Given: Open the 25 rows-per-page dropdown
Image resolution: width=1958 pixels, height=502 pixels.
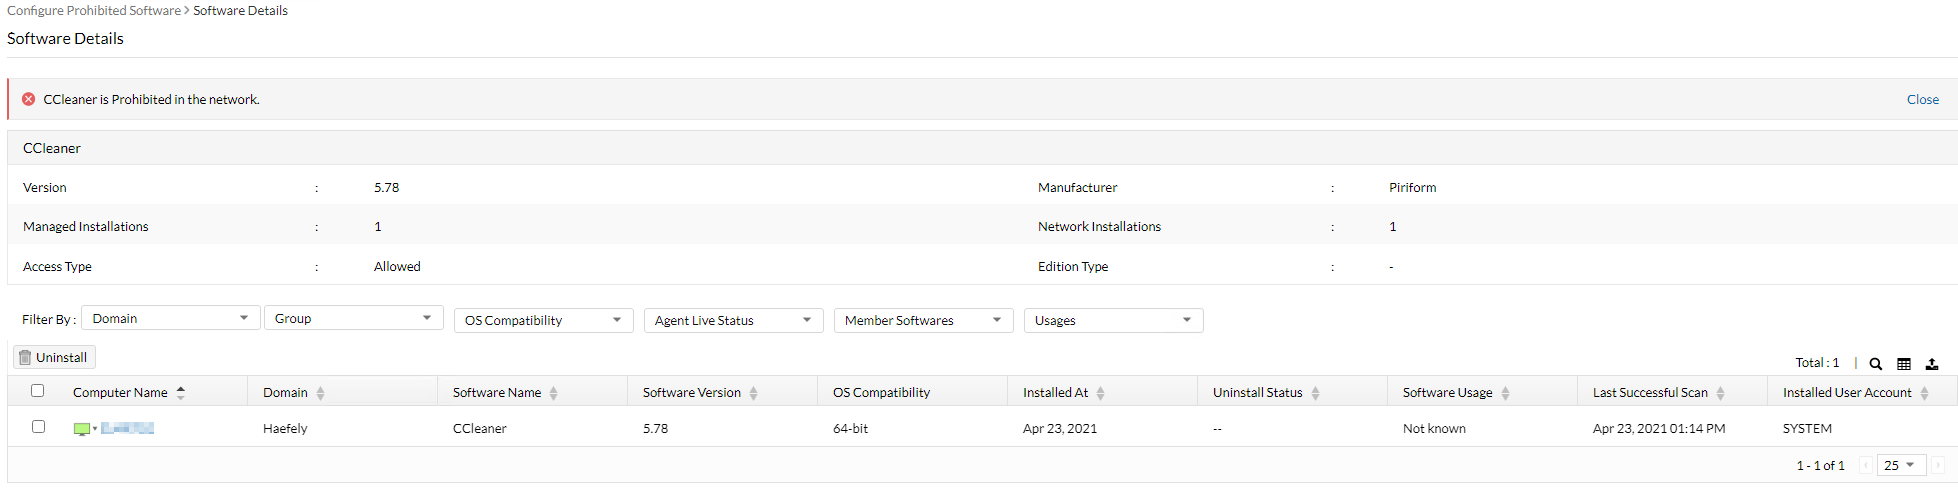Looking at the screenshot, I should pos(1899,465).
